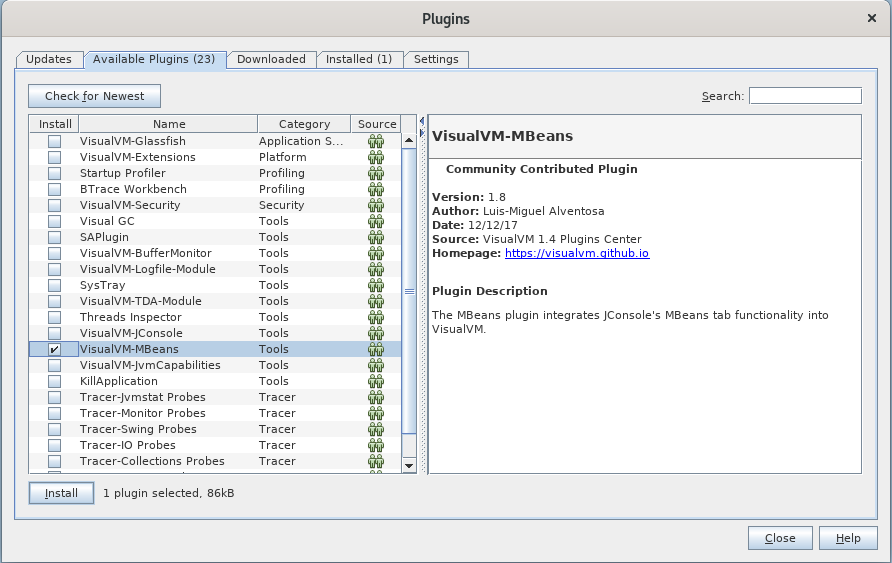Click source icon of VisualVM-MBeans row
Image resolution: width=892 pixels, height=563 pixels.
[x=376, y=349]
